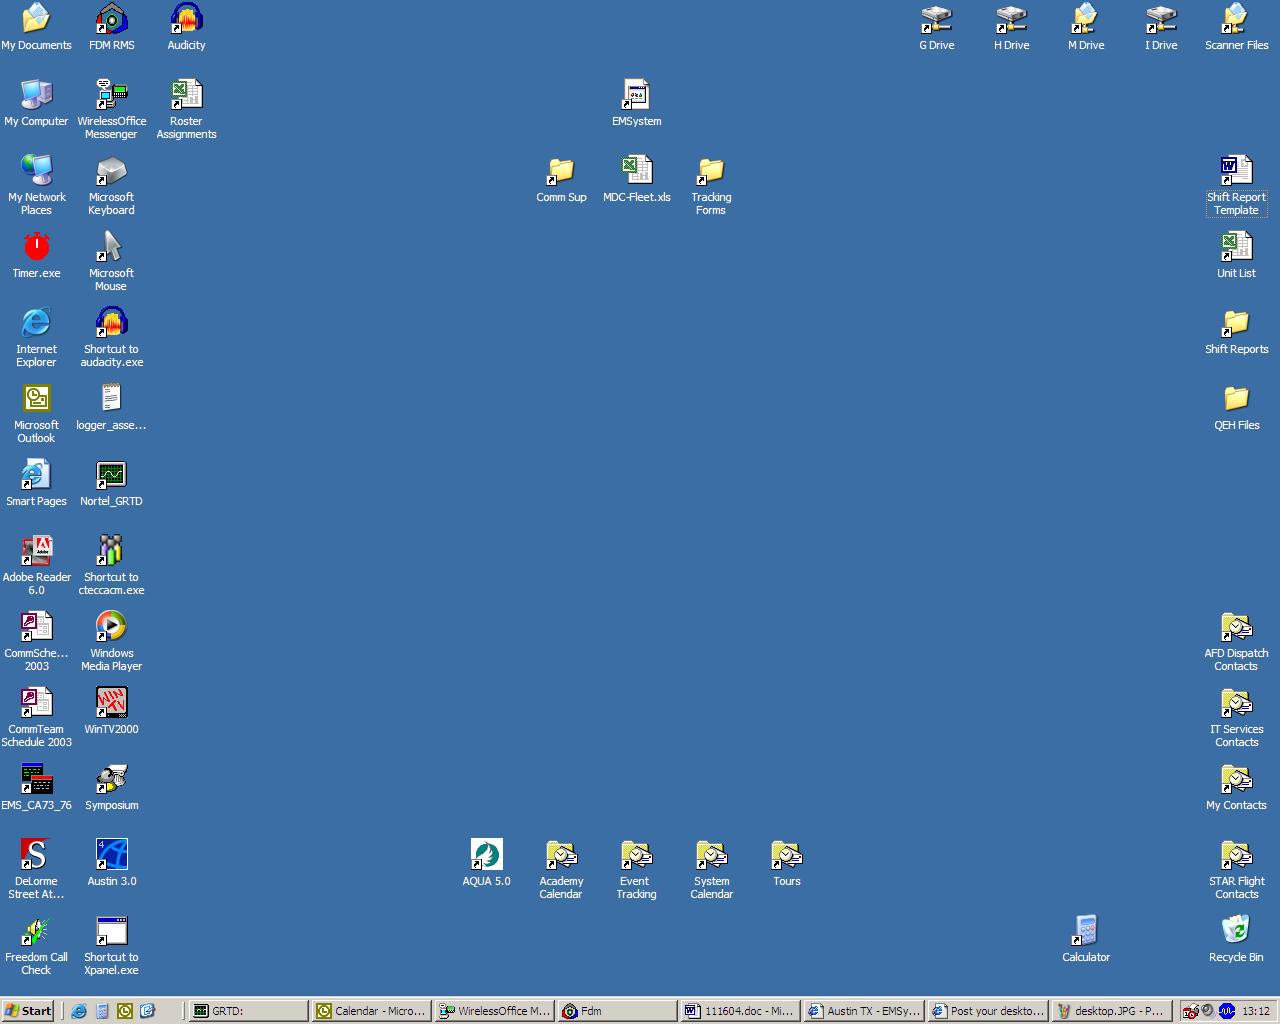The image size is (1280, 1024).
Task: Switch to GRTD taskbar window
Action: pyautogui.click(x=248, y=1011)
